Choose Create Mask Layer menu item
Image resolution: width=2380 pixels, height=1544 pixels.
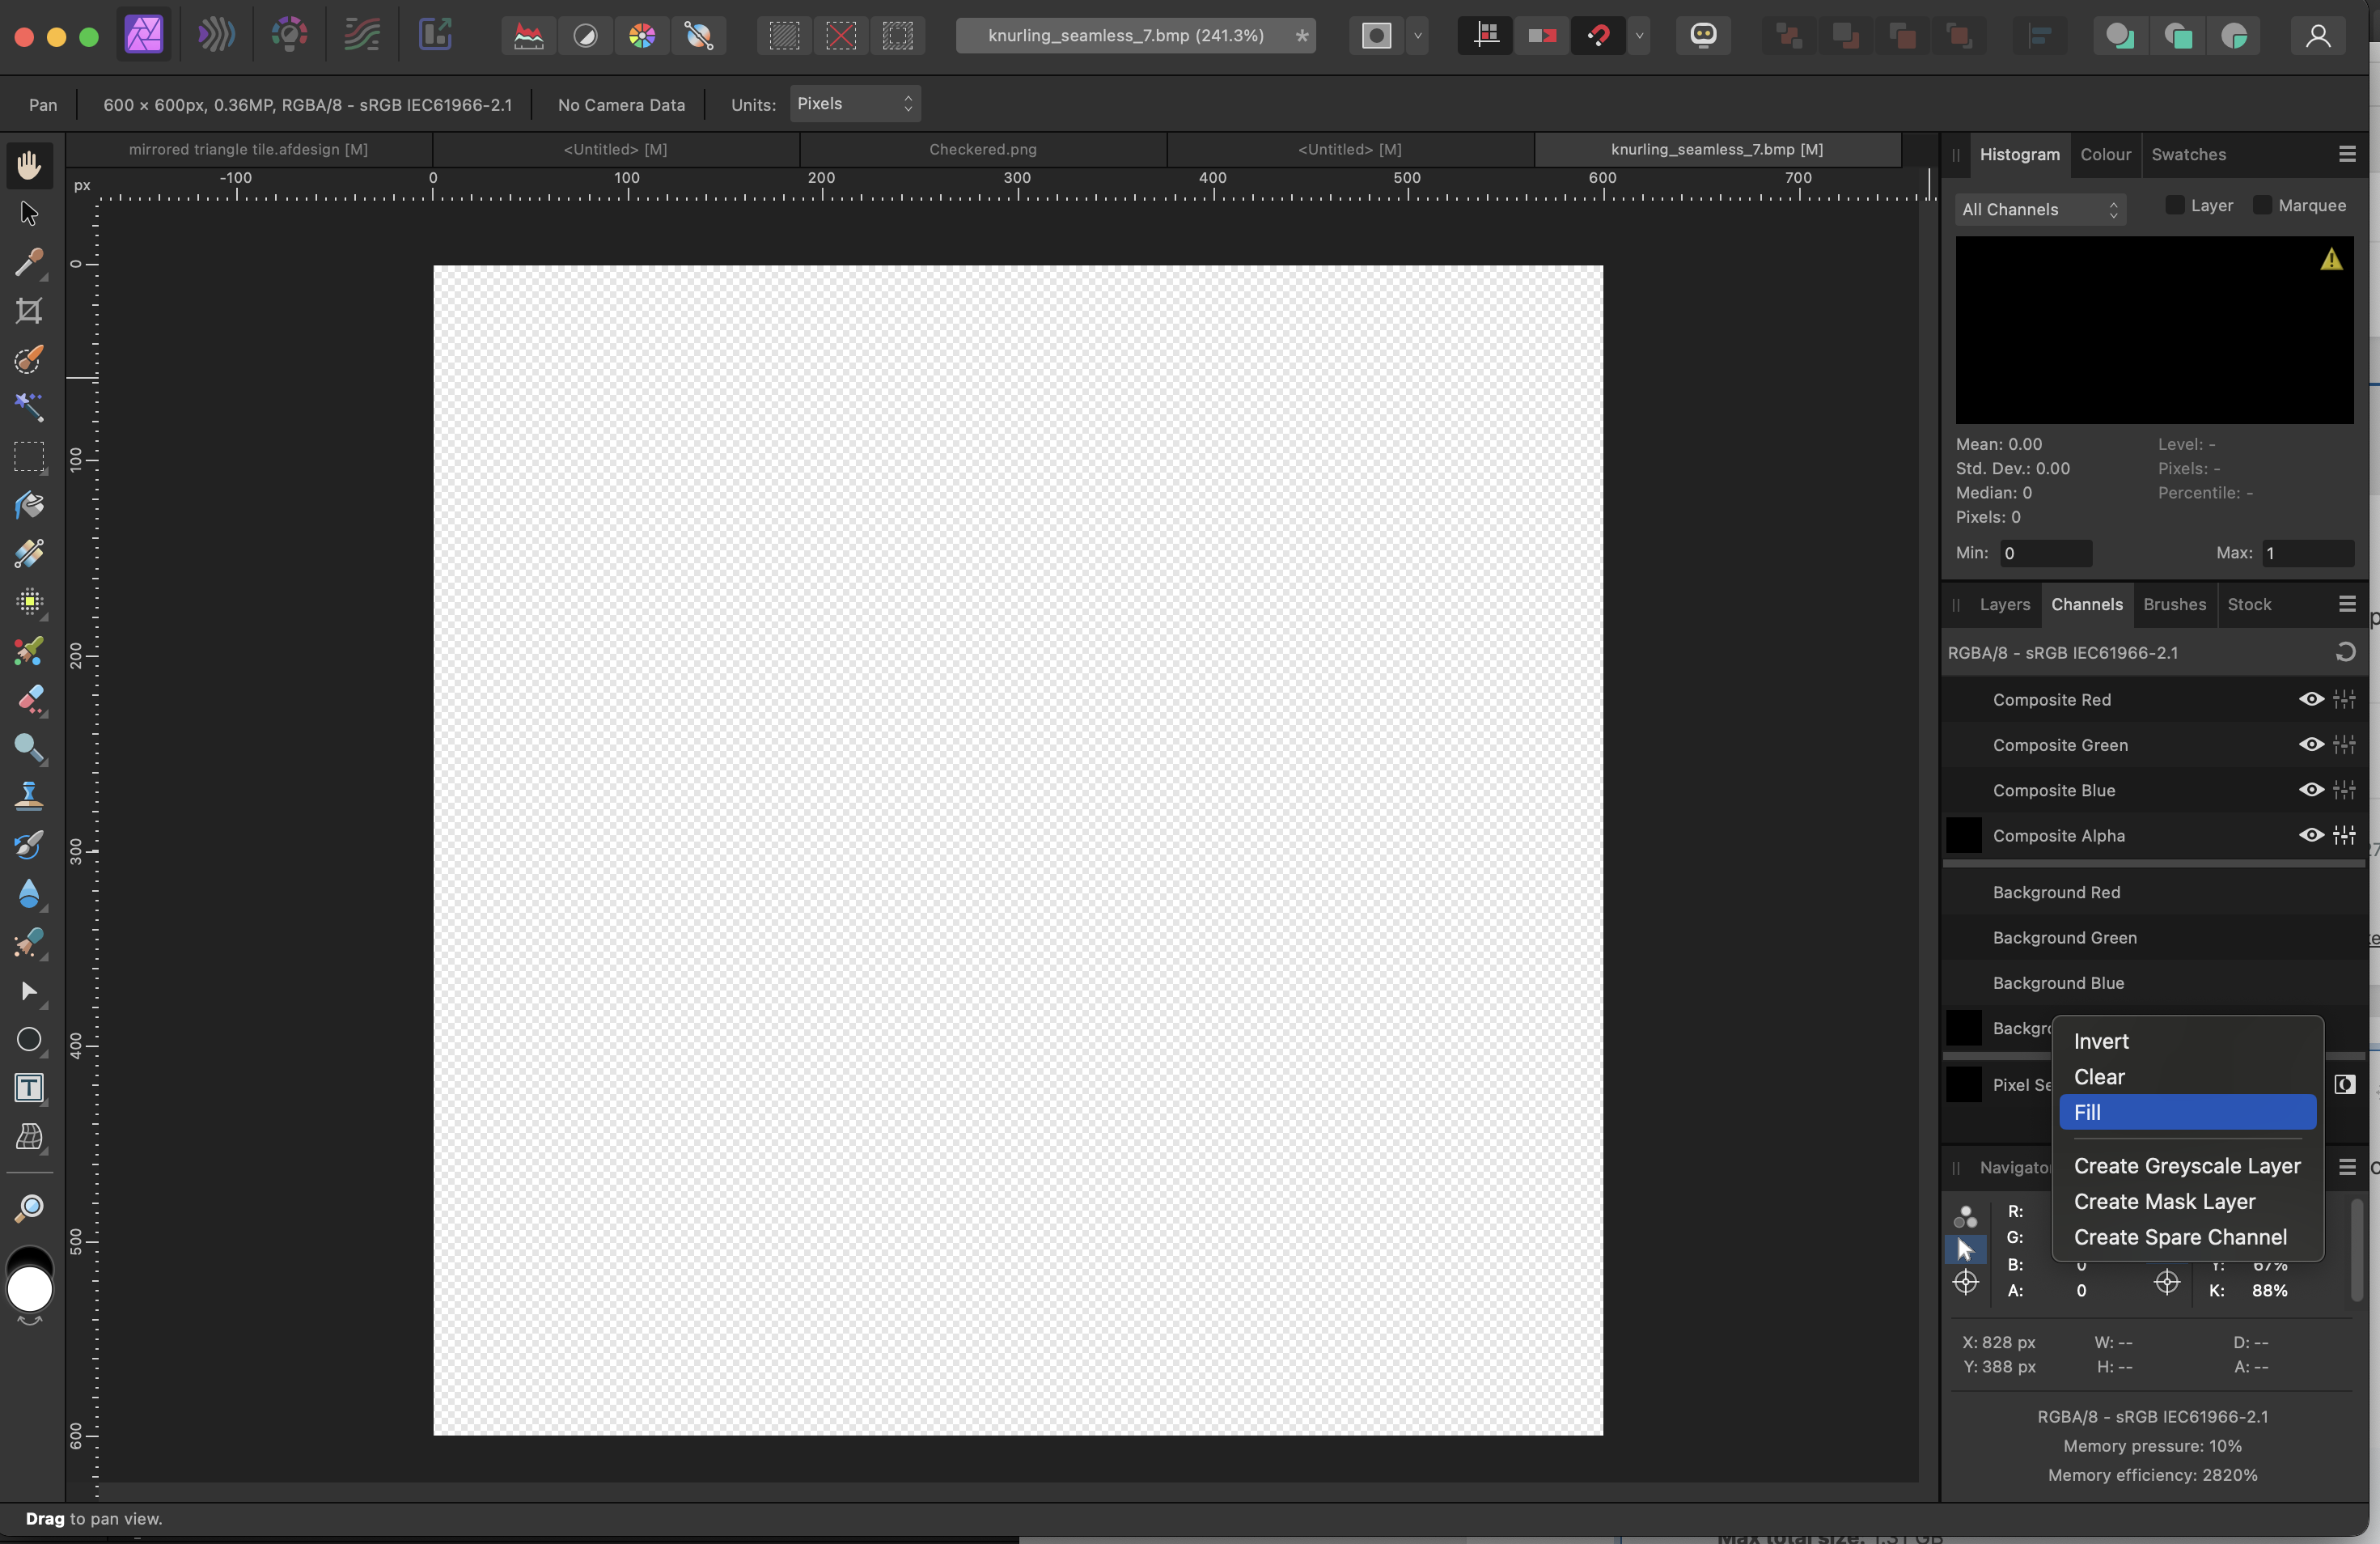2187,1201
